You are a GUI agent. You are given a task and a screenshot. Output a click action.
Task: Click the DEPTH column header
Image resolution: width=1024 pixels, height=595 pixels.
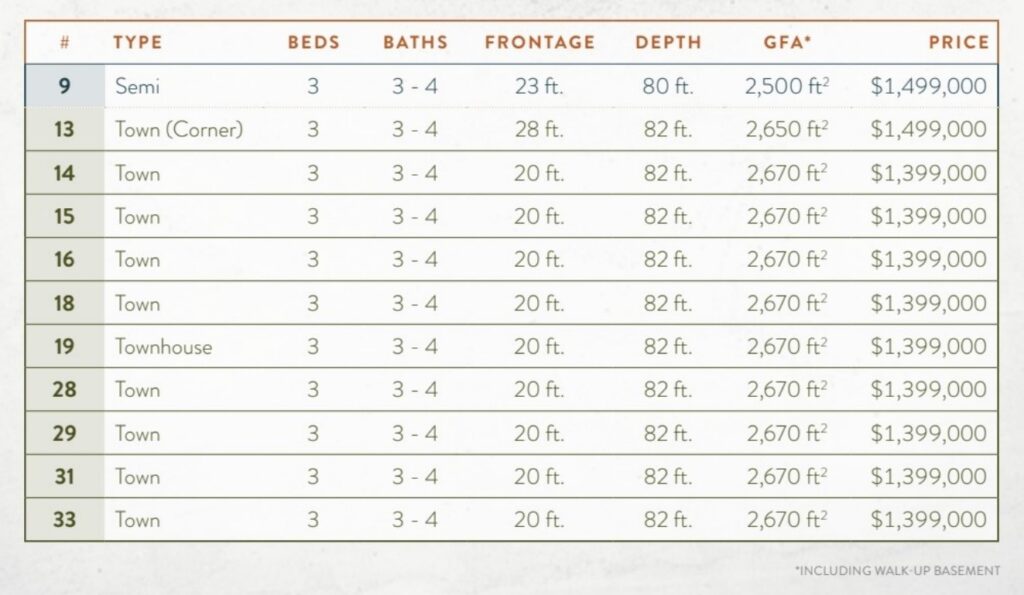668,42
